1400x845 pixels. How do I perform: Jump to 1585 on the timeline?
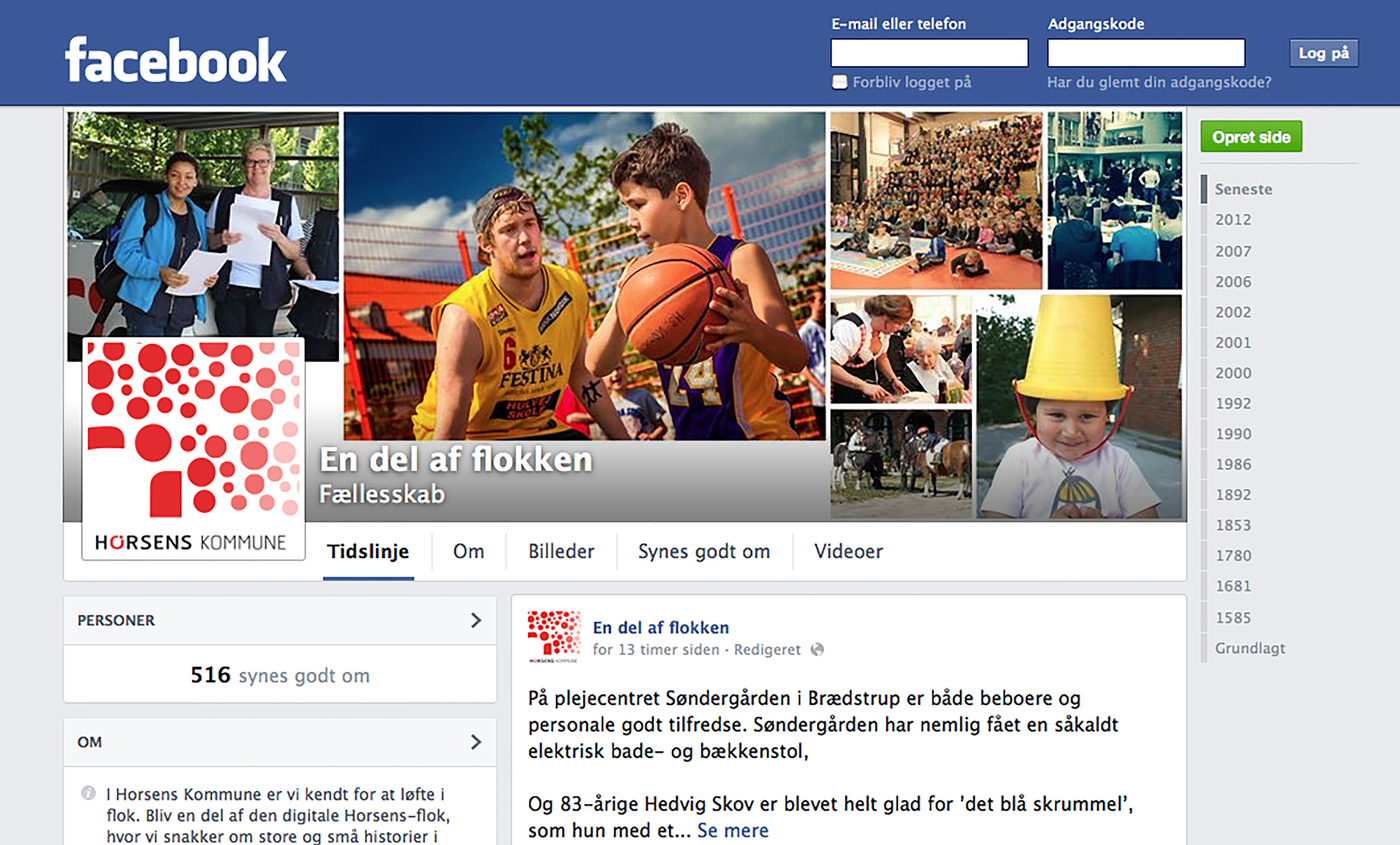[x=1233, y=618]
